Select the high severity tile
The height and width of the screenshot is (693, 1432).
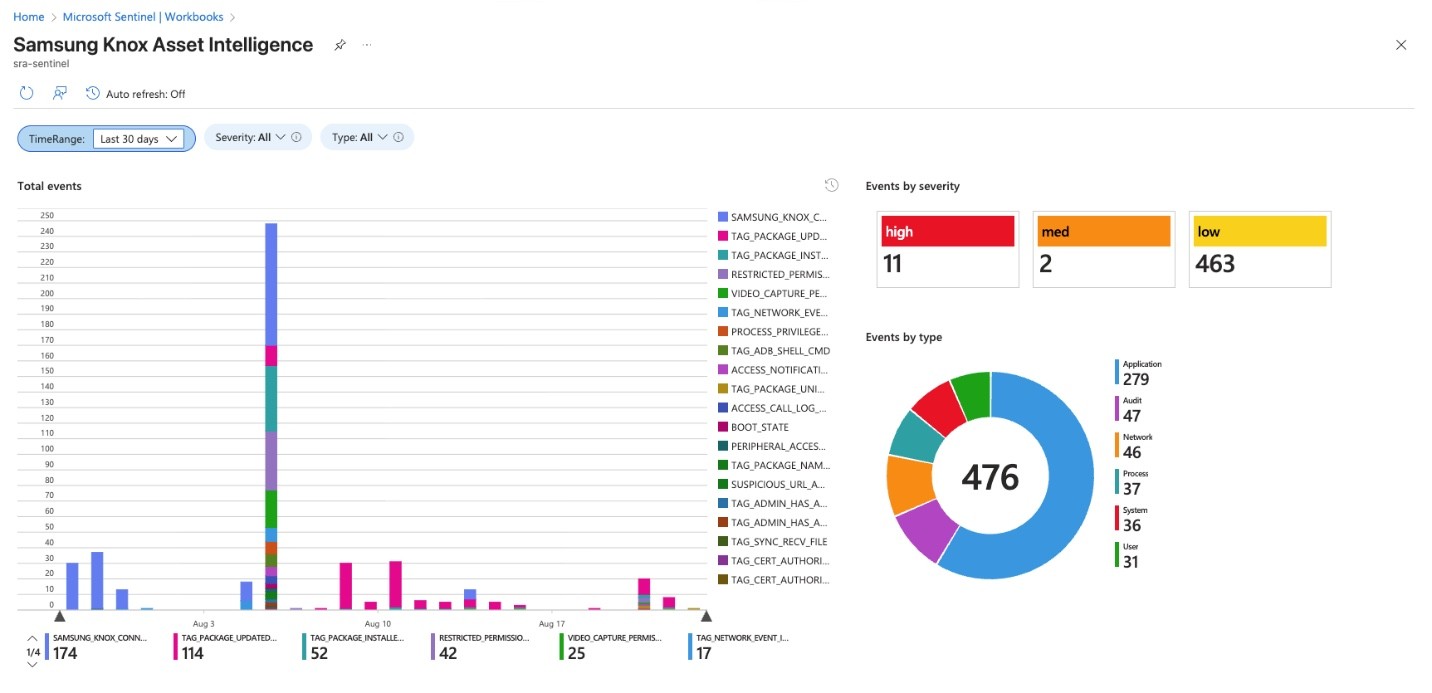tap(947, 248)
